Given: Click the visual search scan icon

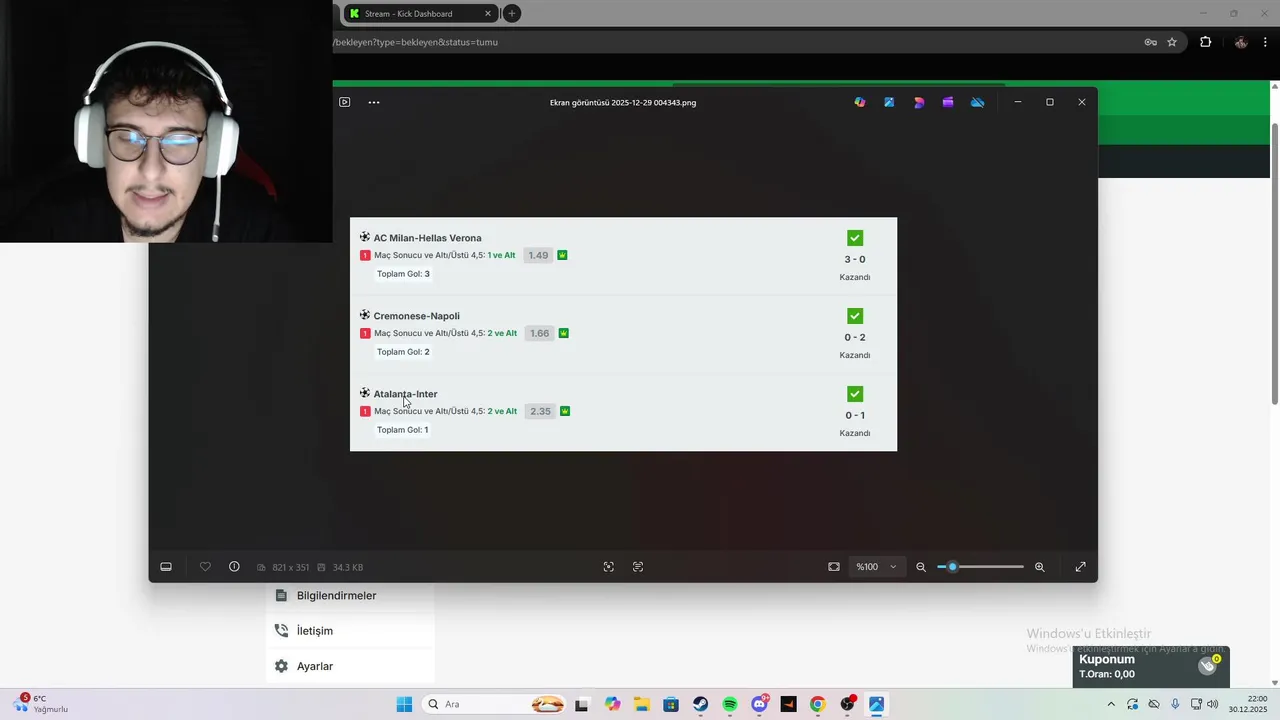Looking at the screenshot, I should click(609, 567).
